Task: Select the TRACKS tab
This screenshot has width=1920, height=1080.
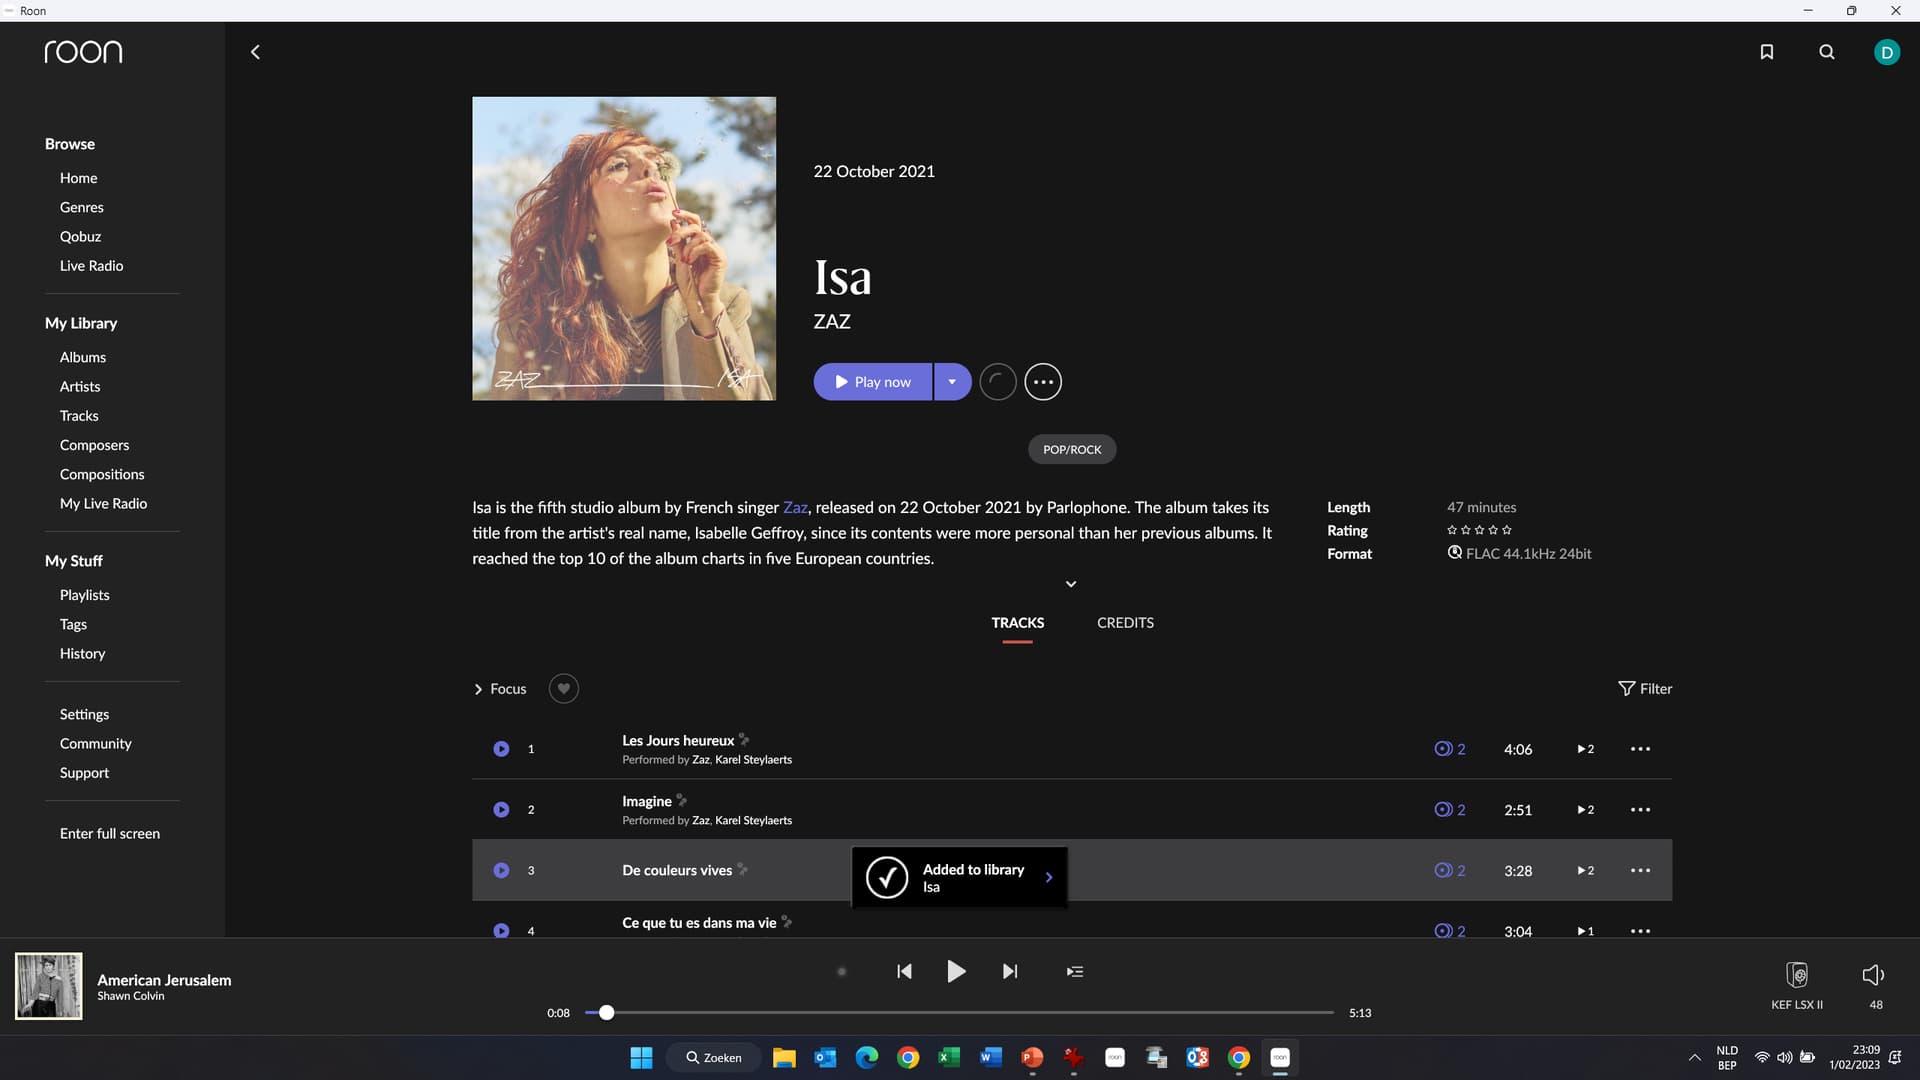Action: [x=1017, y=623]
